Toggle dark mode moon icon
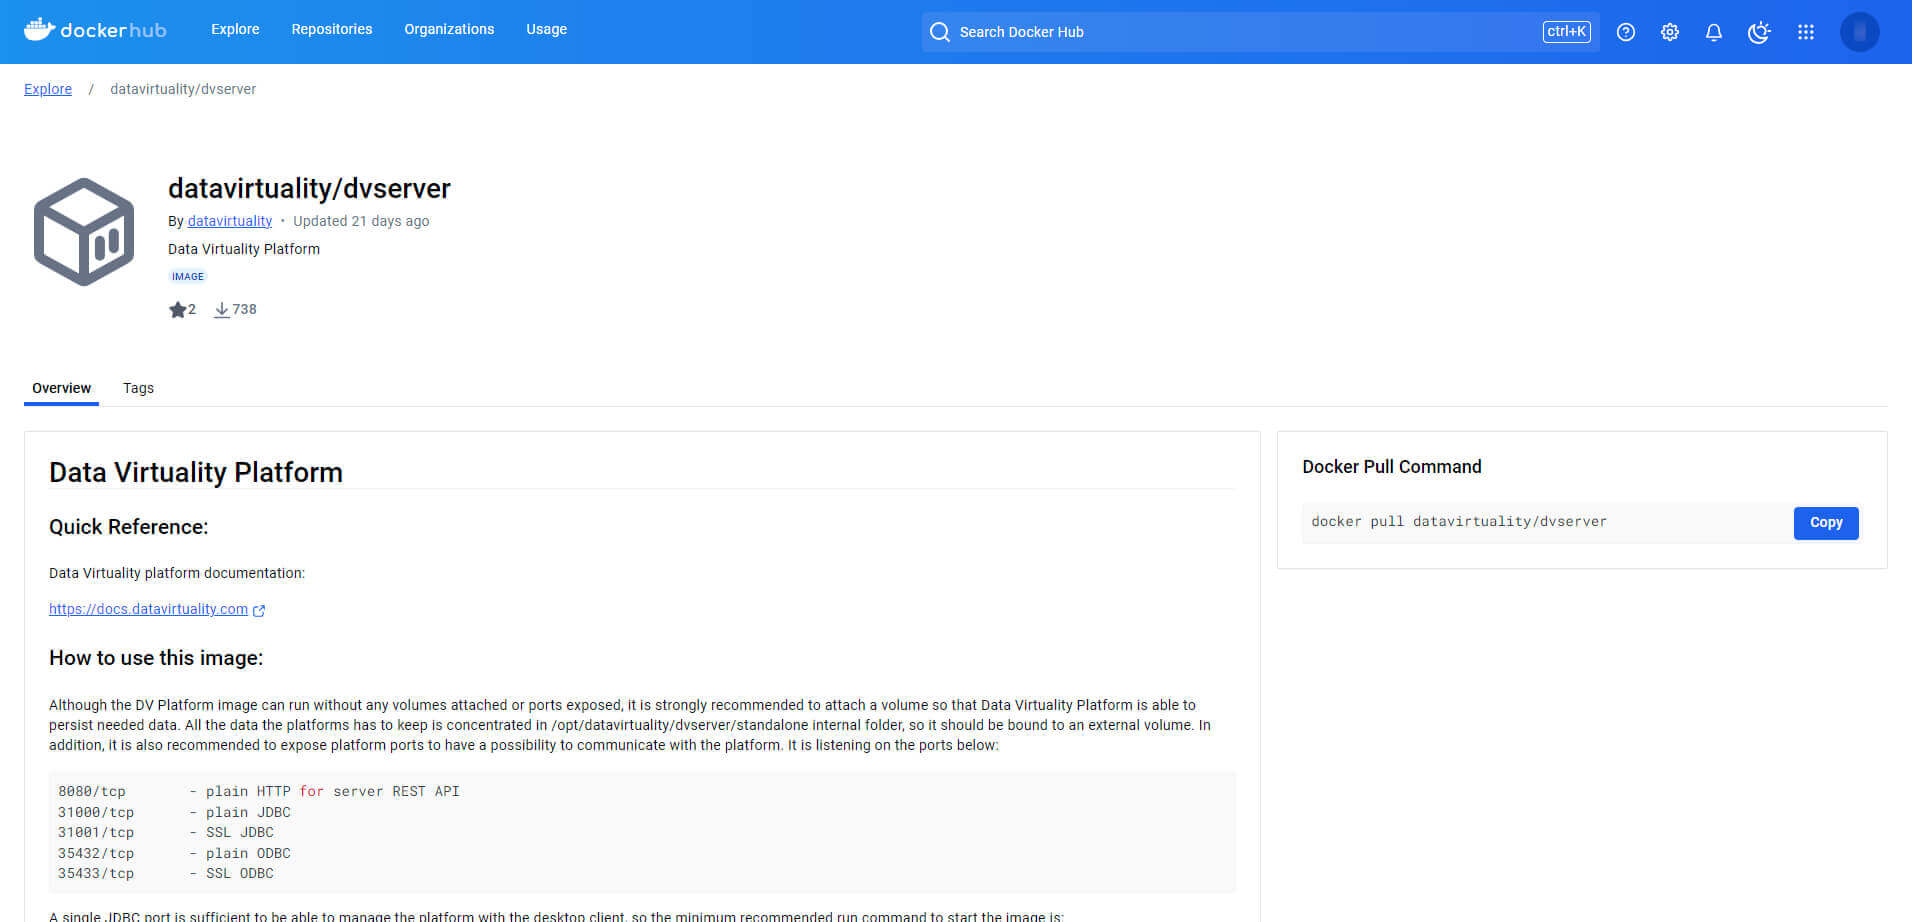This screenshot has width=1912, height=922. point(1759,32)
